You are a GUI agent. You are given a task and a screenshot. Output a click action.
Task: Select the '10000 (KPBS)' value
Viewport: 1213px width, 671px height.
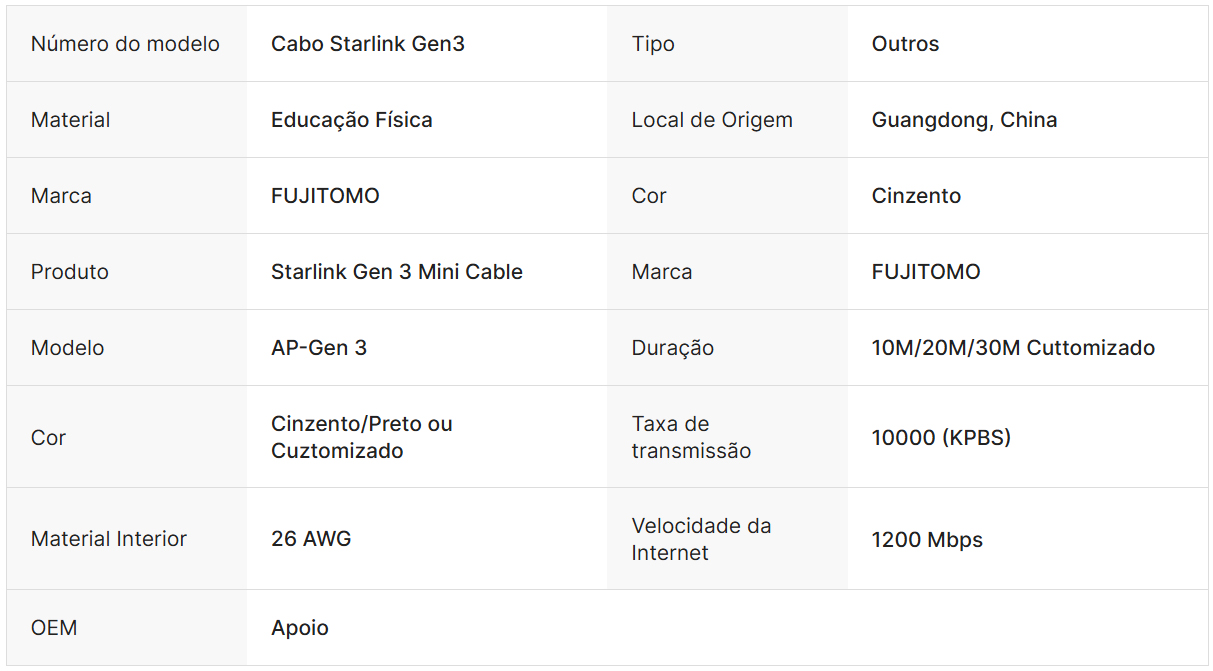point(941,438)
